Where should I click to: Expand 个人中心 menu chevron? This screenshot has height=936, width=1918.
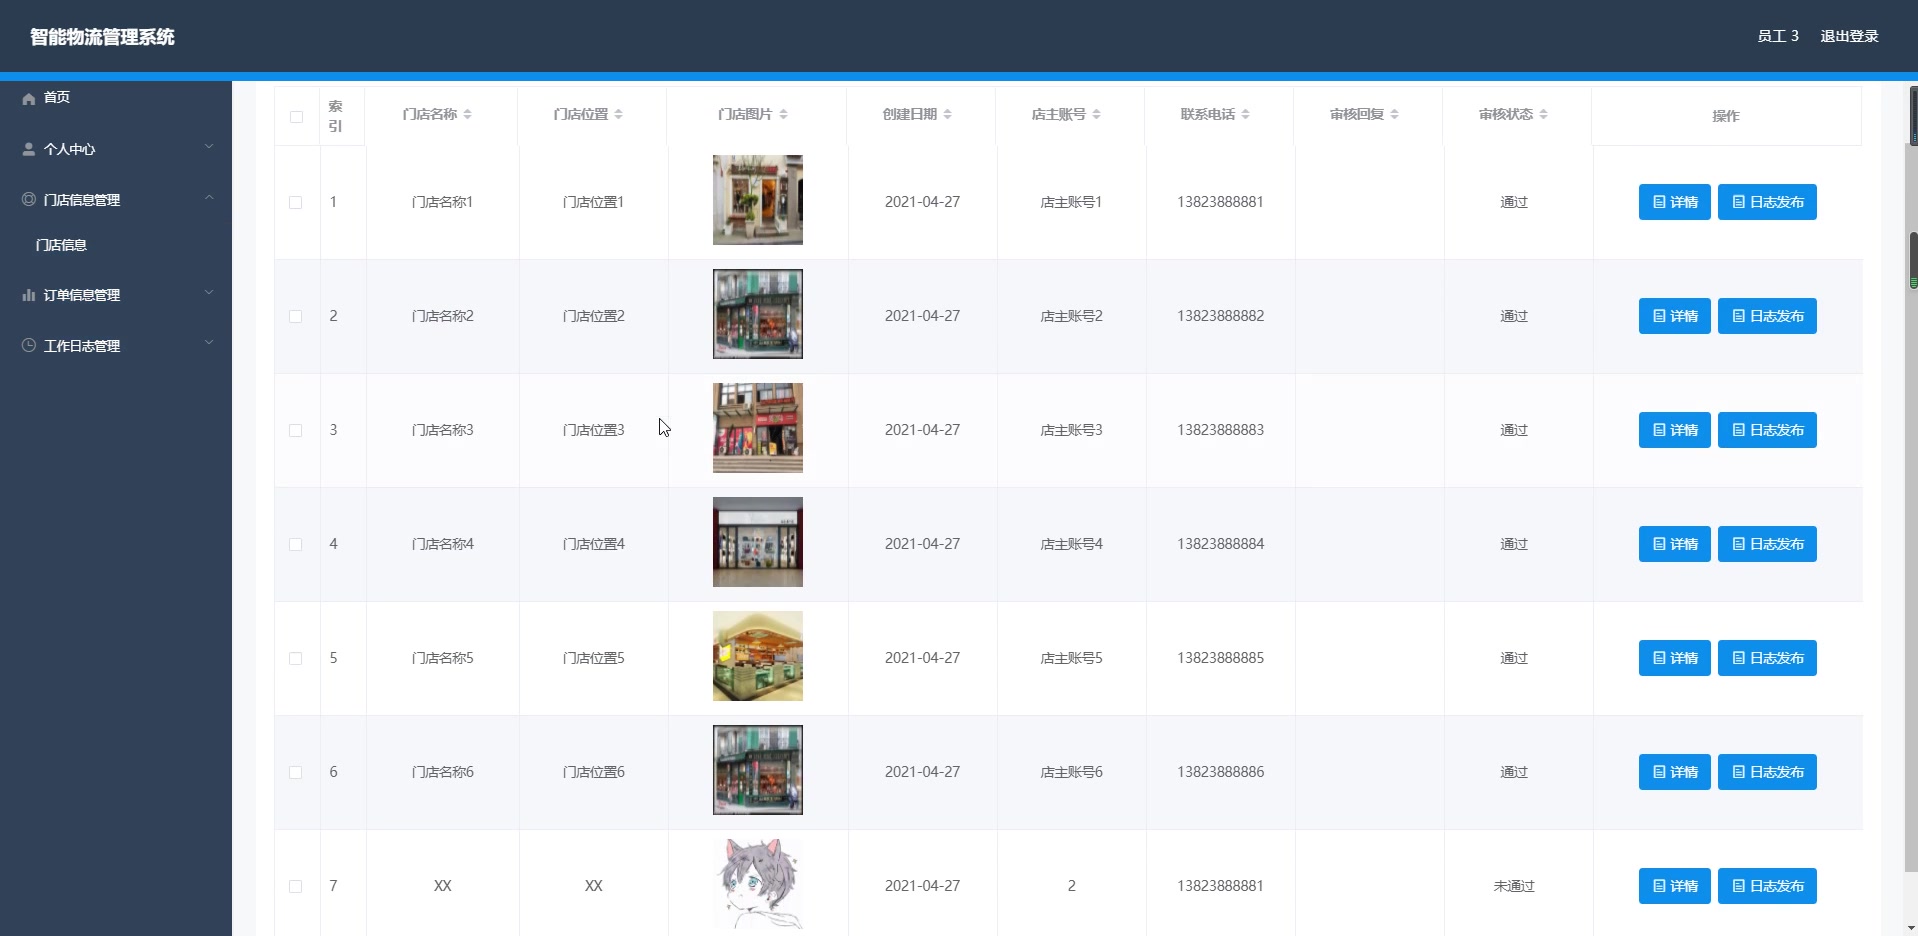pos(209,147)
